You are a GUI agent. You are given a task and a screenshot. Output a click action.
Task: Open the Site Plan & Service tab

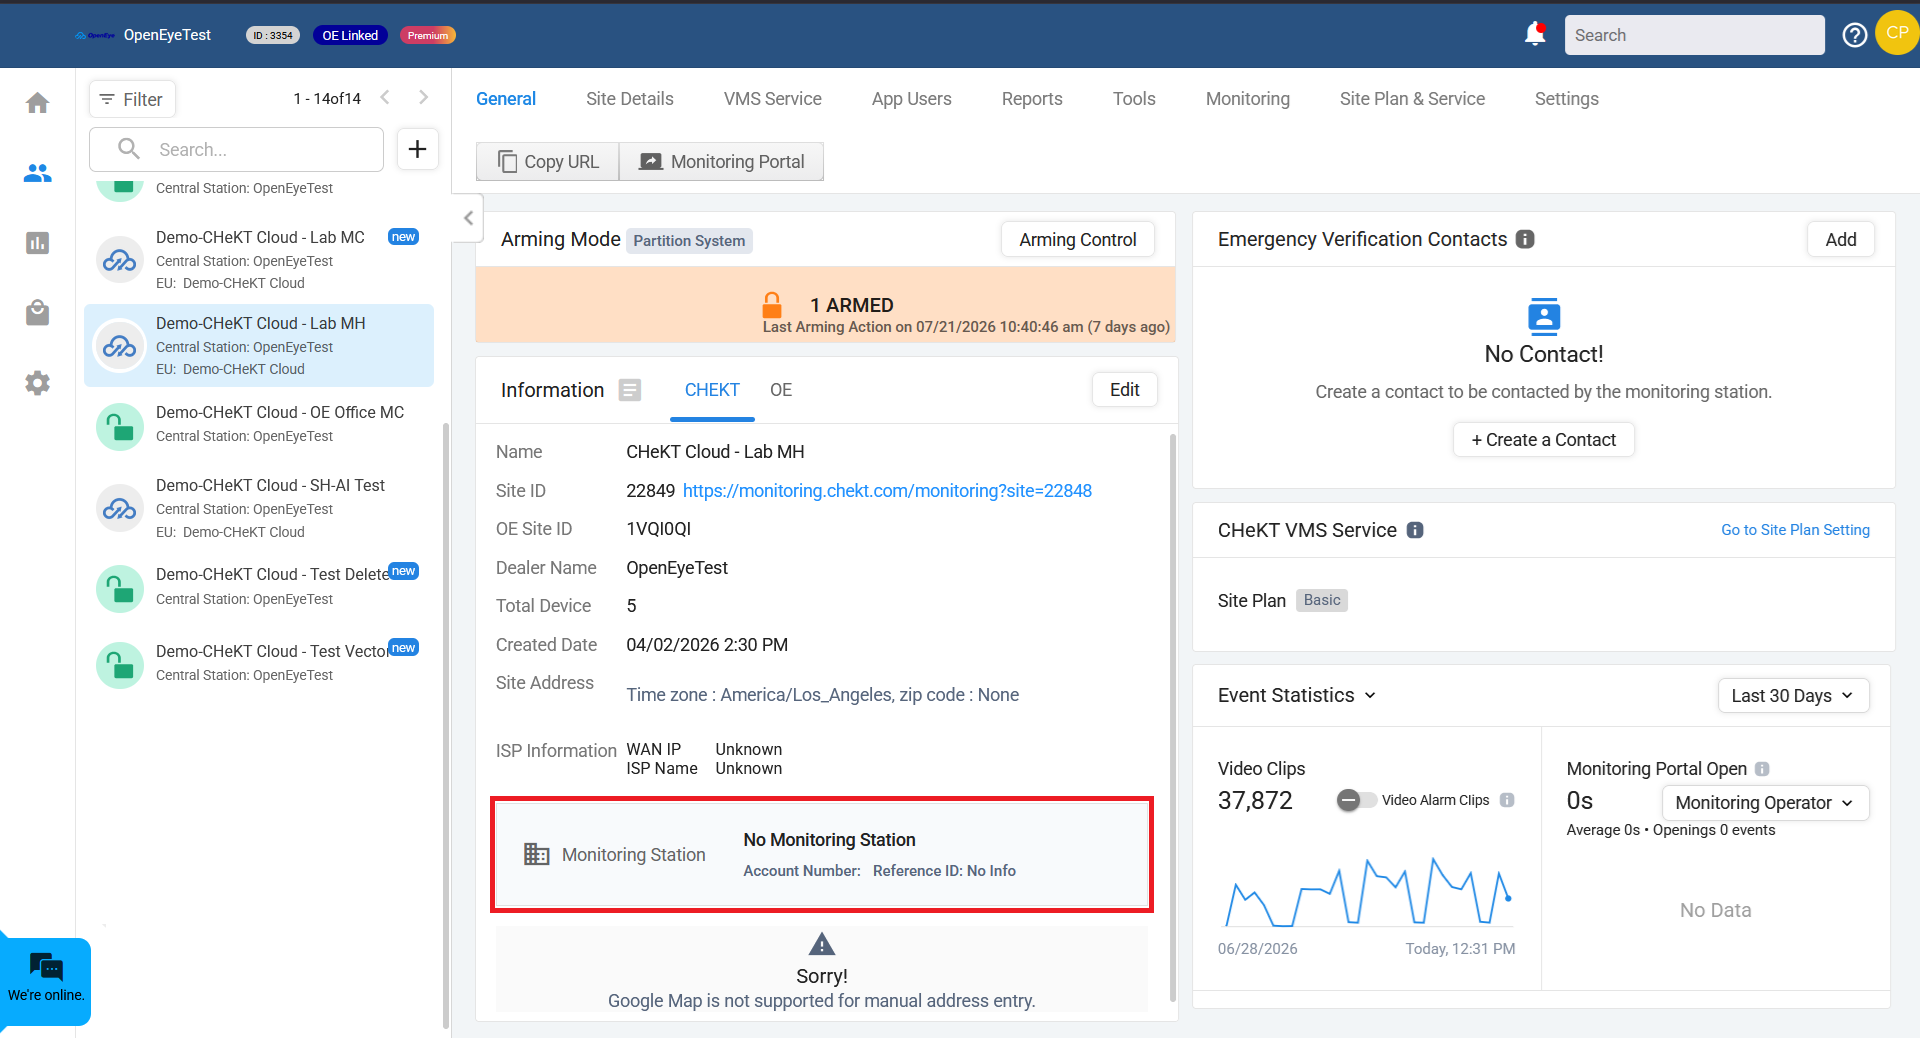click(x=1412, y=99)
